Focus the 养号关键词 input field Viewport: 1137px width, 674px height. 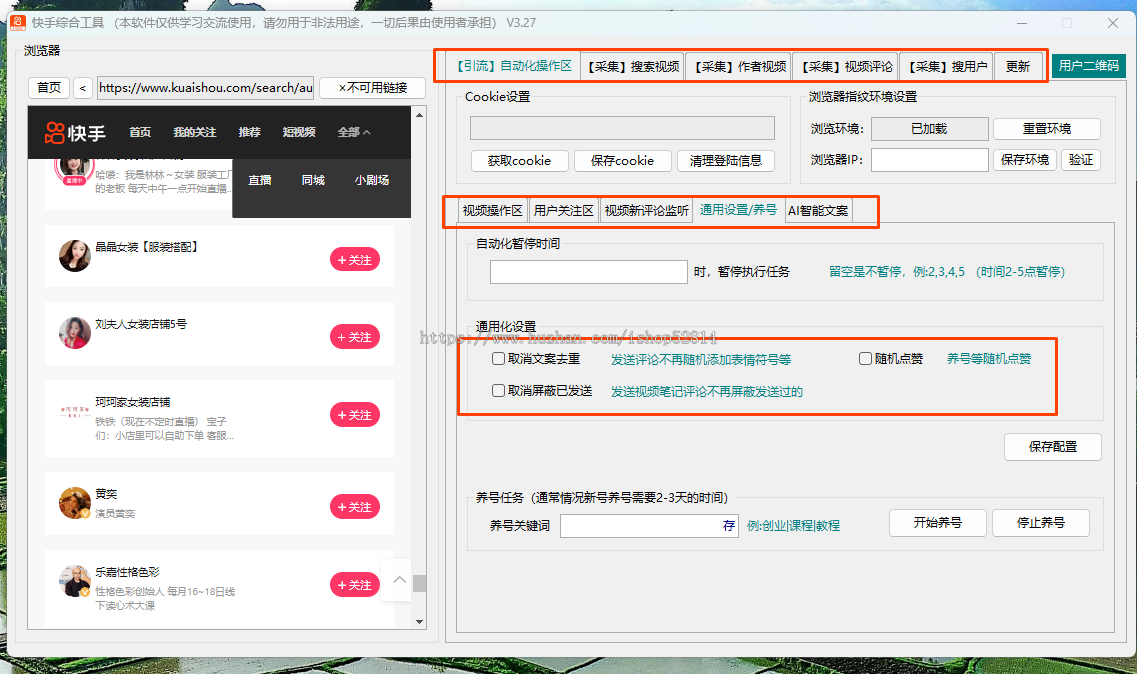[649, 525]
